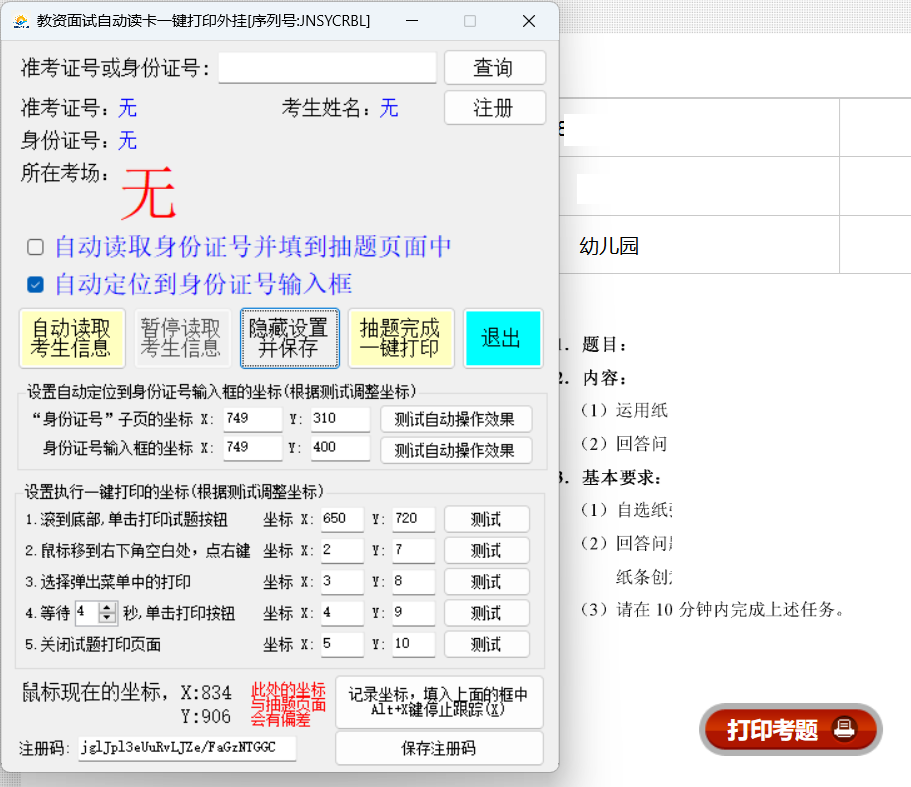Click the 准考证号或身份证号 input field
The width and height of the screenshot is (911, 787).
click(x=327, y=67)
